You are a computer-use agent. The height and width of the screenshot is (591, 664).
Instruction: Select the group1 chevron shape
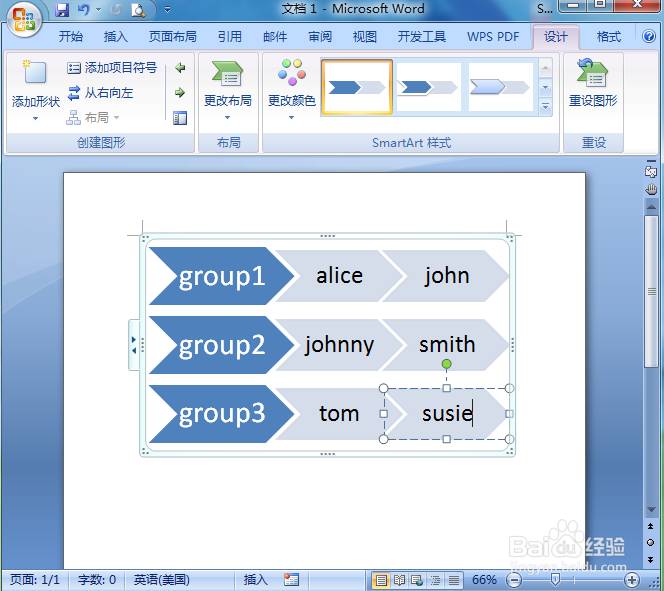221,276
